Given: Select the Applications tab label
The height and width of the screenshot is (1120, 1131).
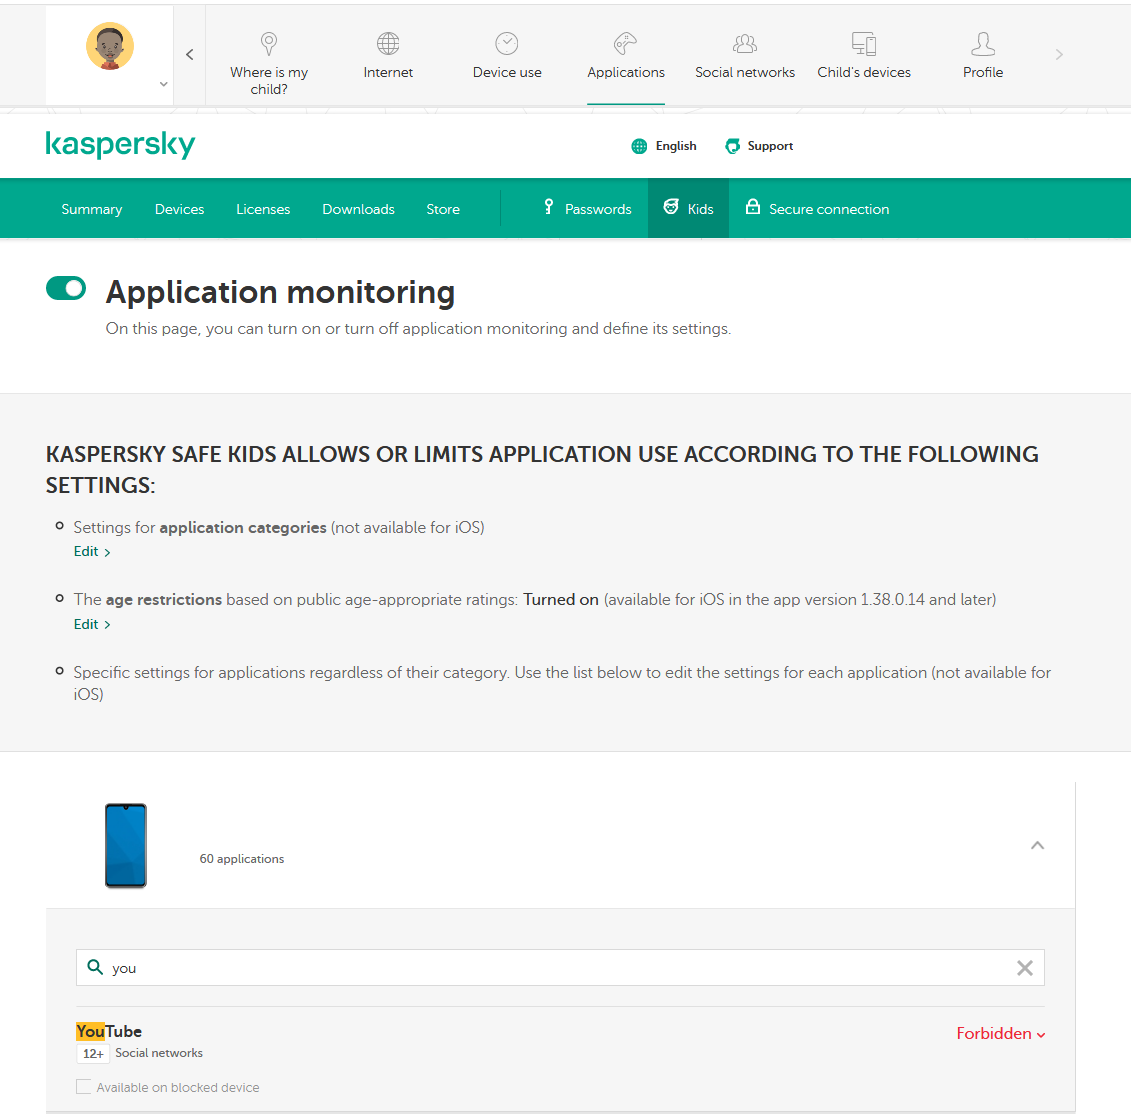Looking at the screenshot, I should pos(626,72).
